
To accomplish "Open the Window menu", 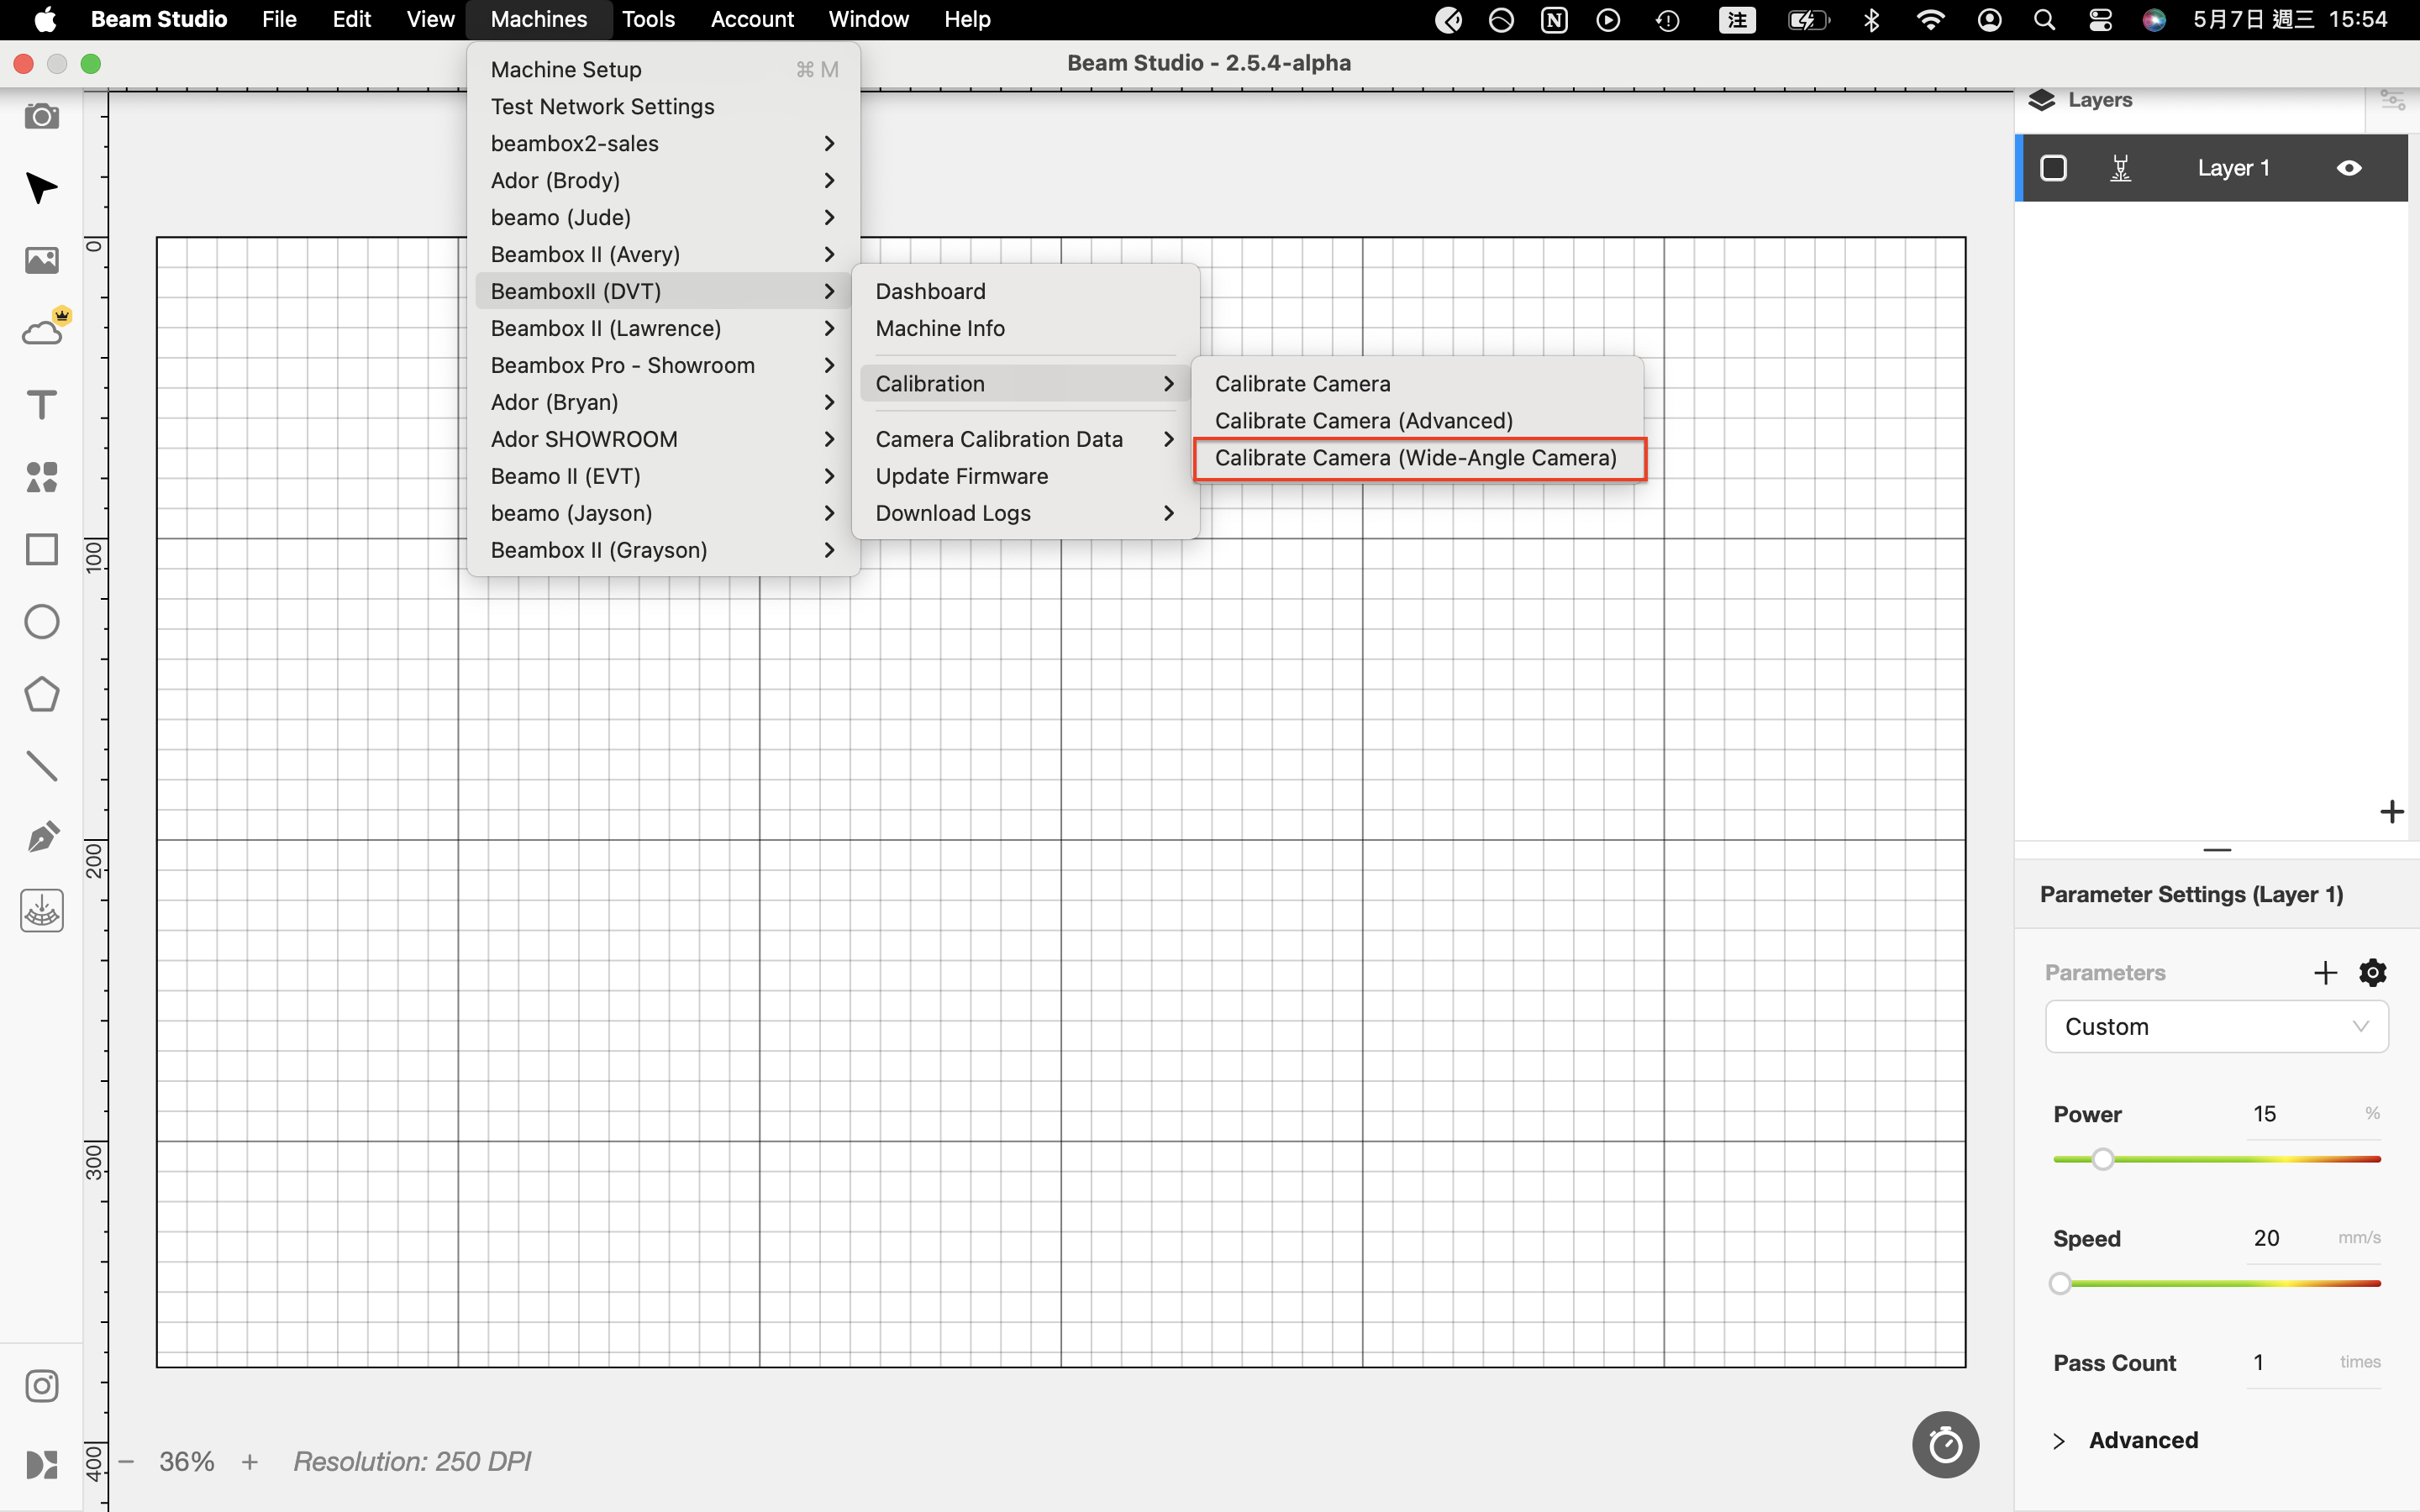I will tap(868, 19).
